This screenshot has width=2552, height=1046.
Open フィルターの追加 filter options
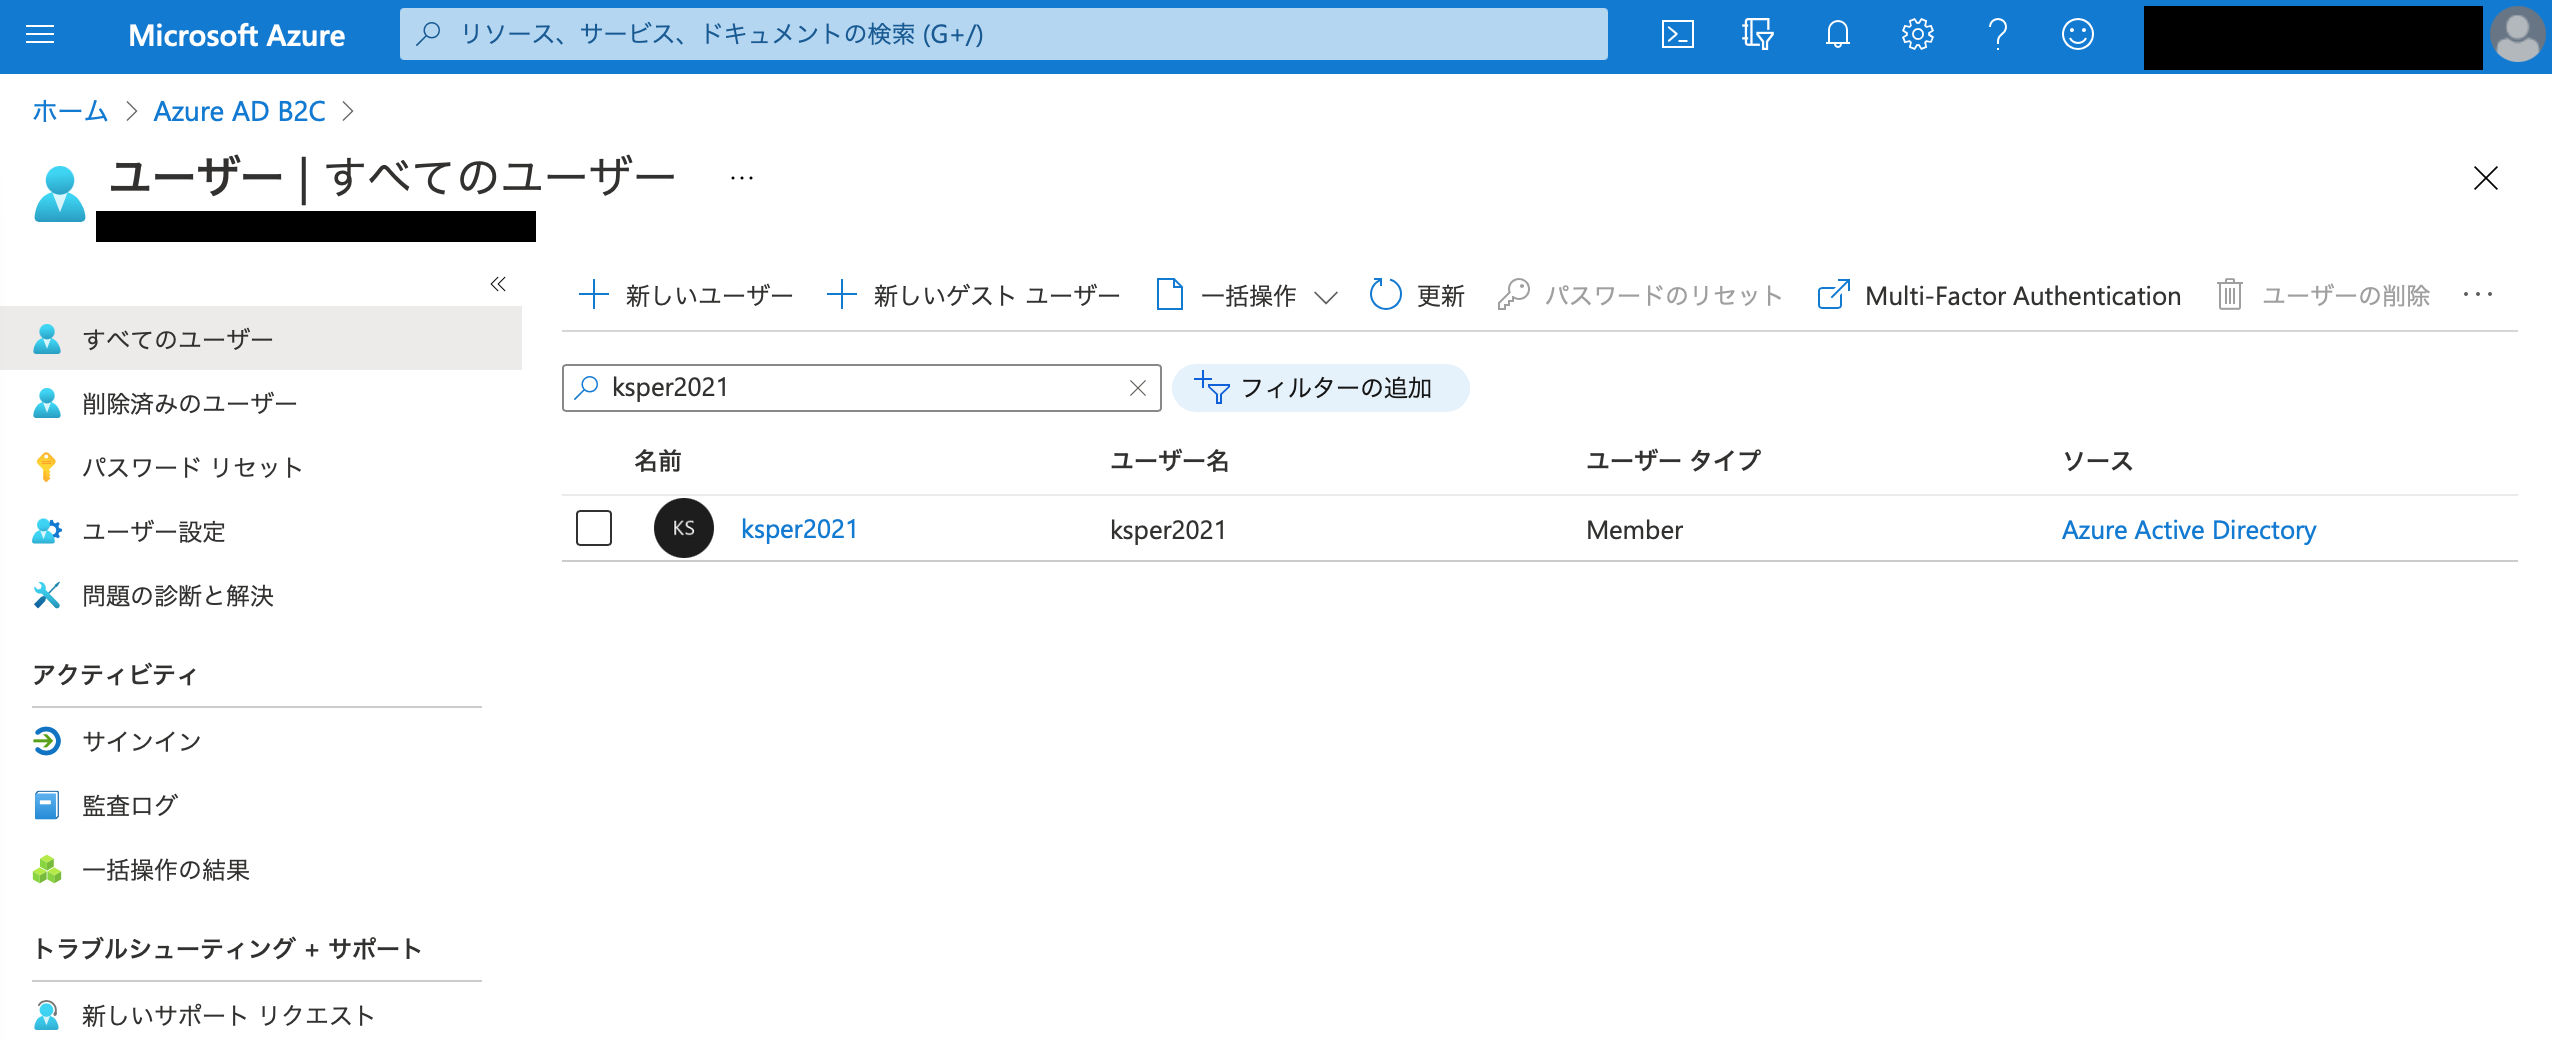click(1321, 389)
